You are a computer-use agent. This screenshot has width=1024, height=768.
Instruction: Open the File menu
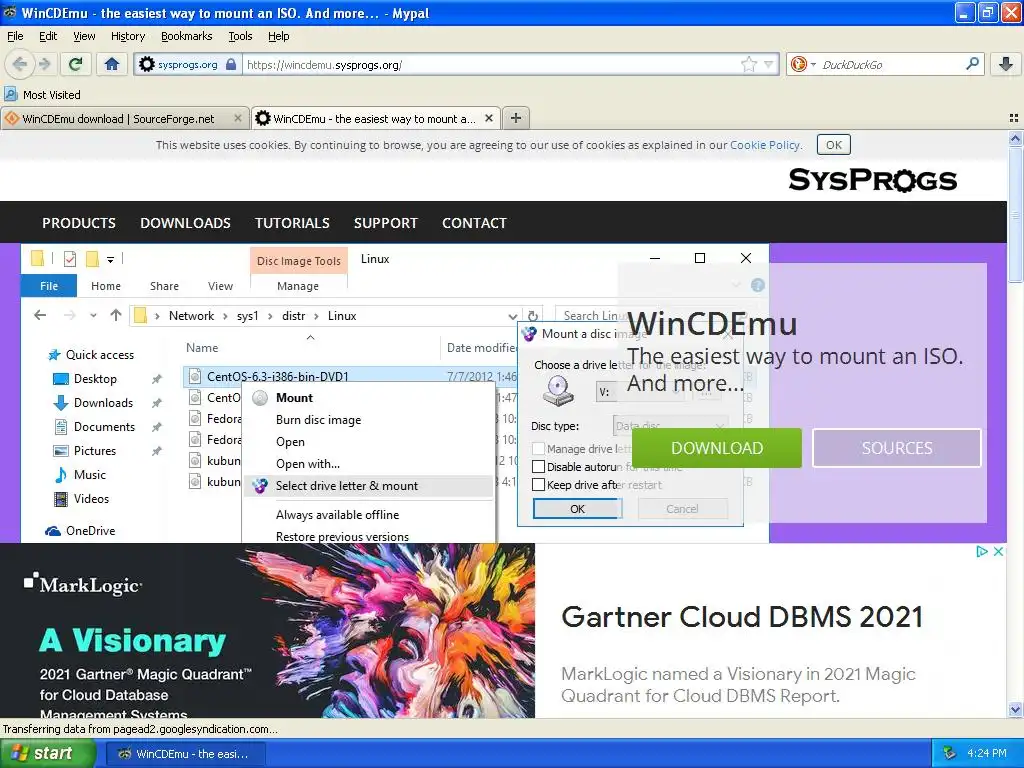pos(15,36)
